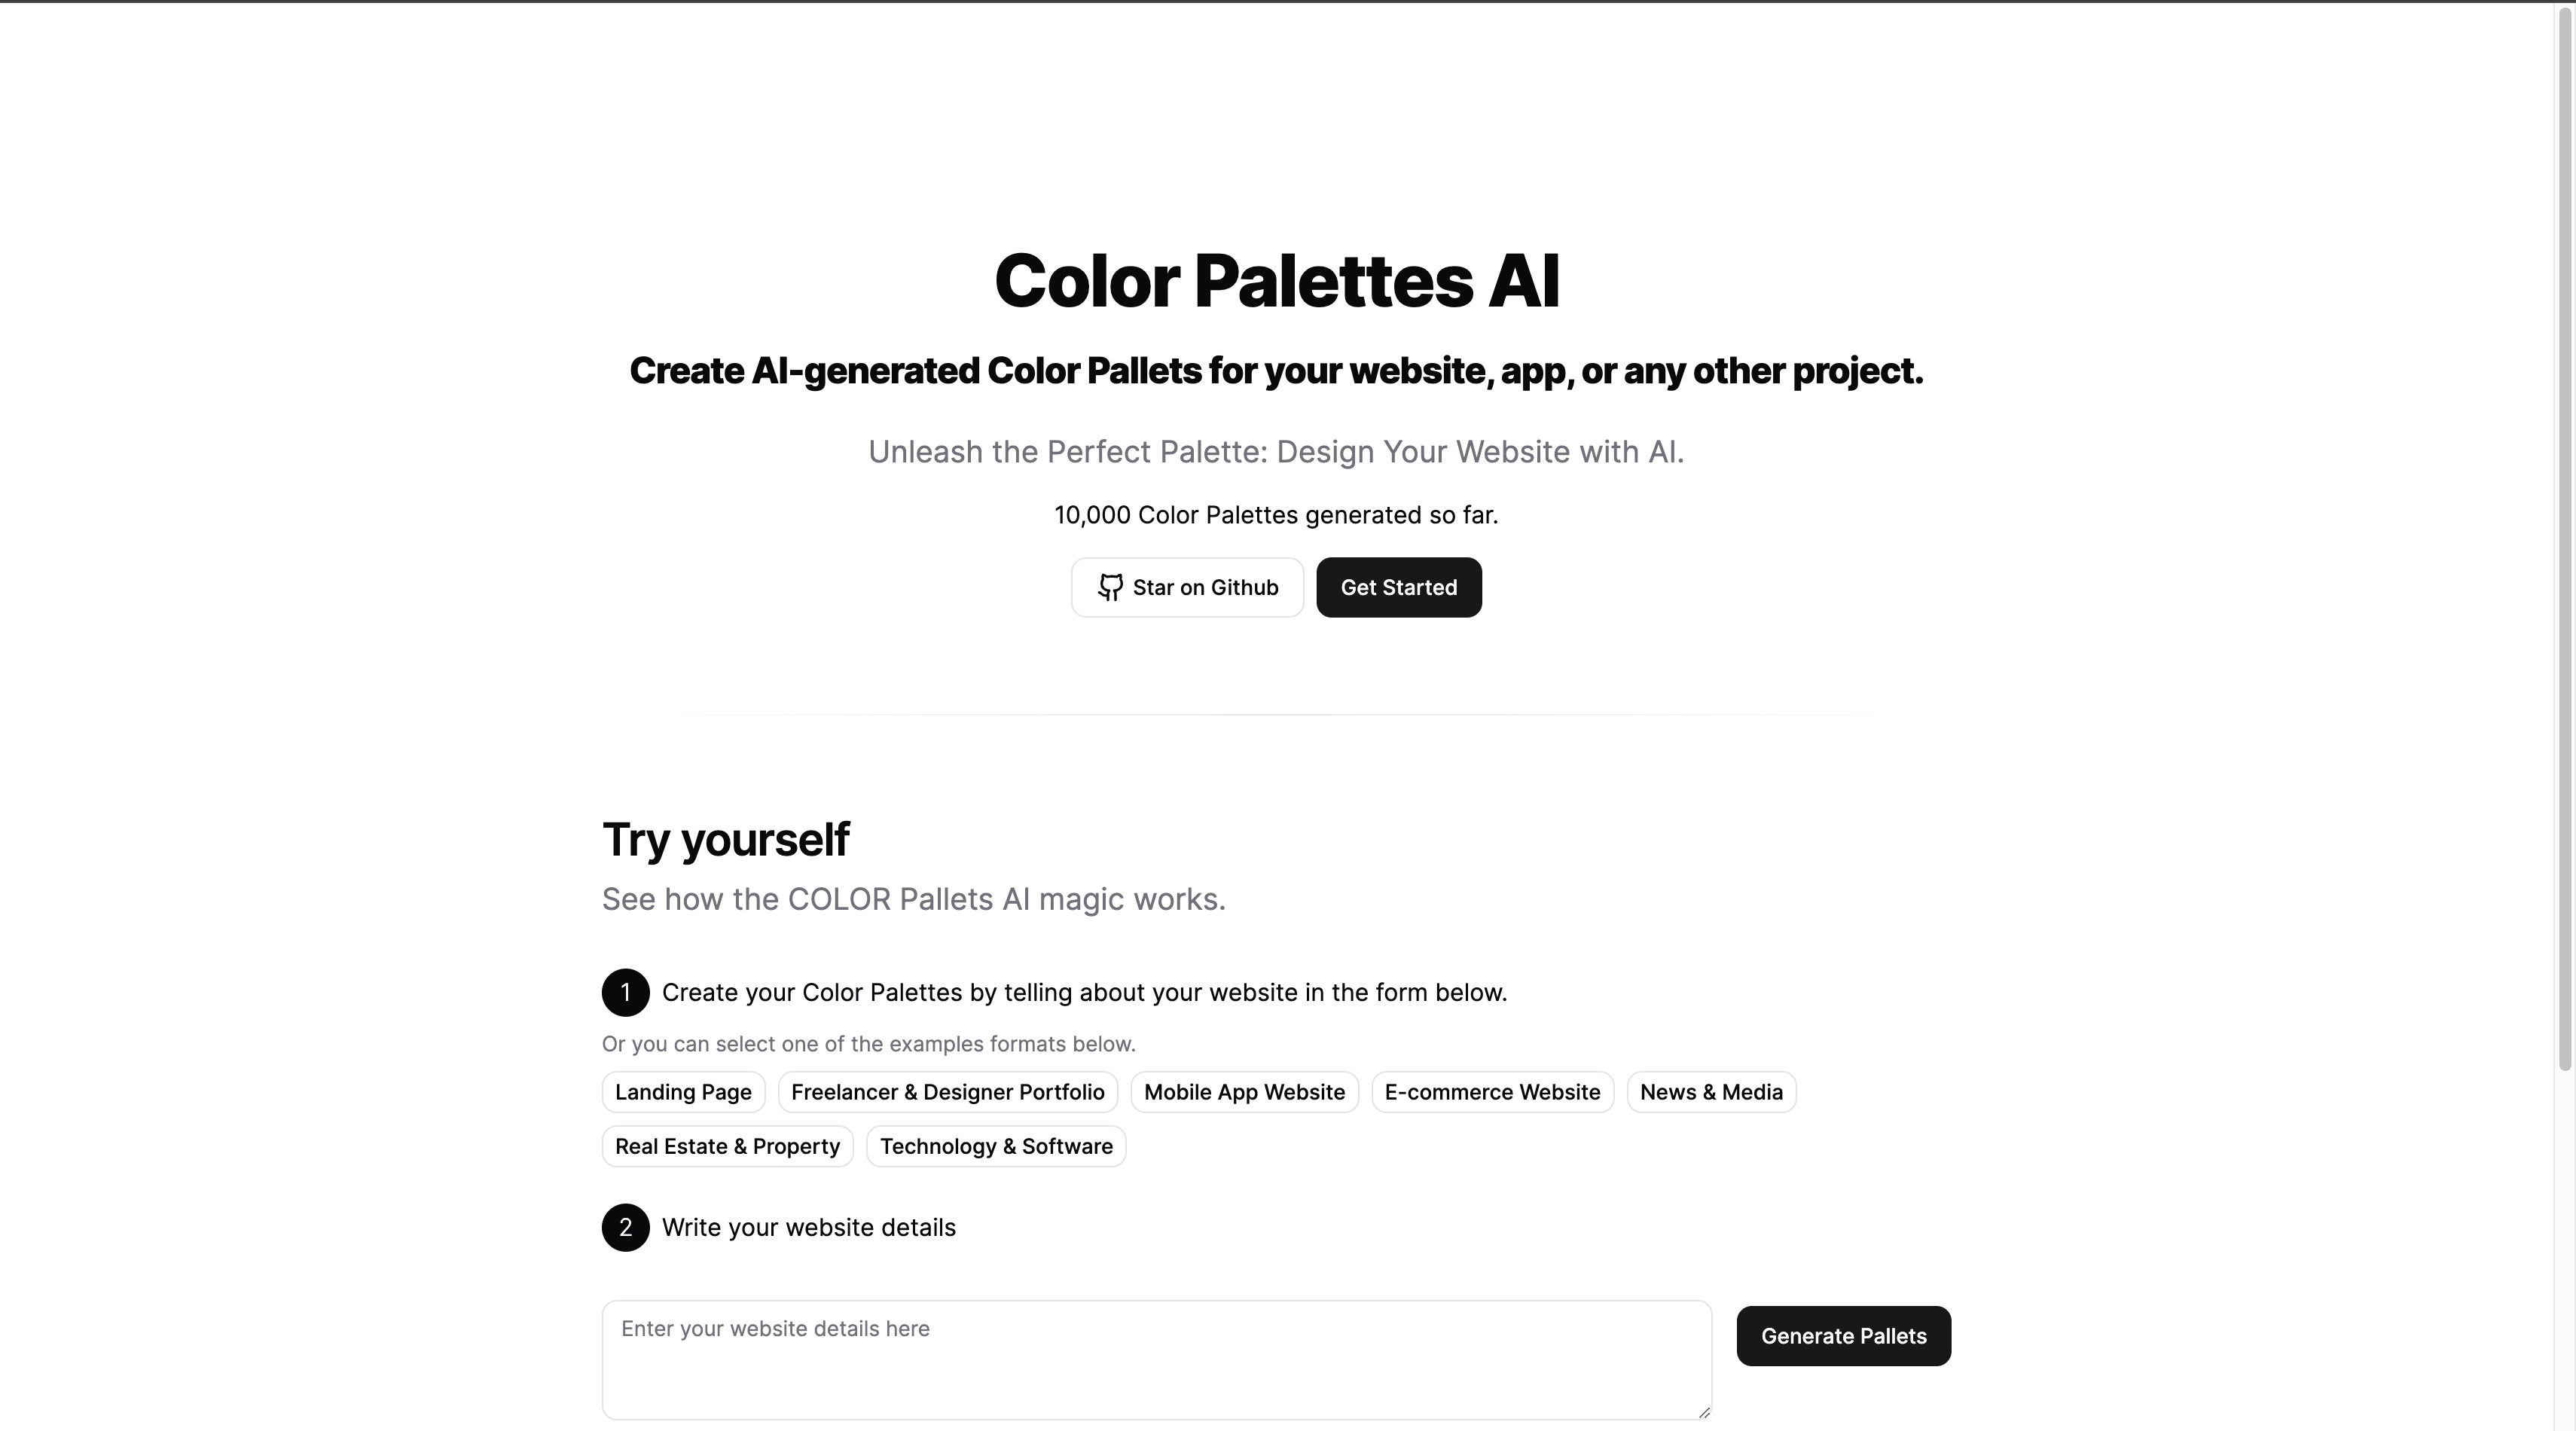This screenshot has height=1431, width=2576.
Task: Click the Try yourself section heading
Action: click(x=726, y=839)
